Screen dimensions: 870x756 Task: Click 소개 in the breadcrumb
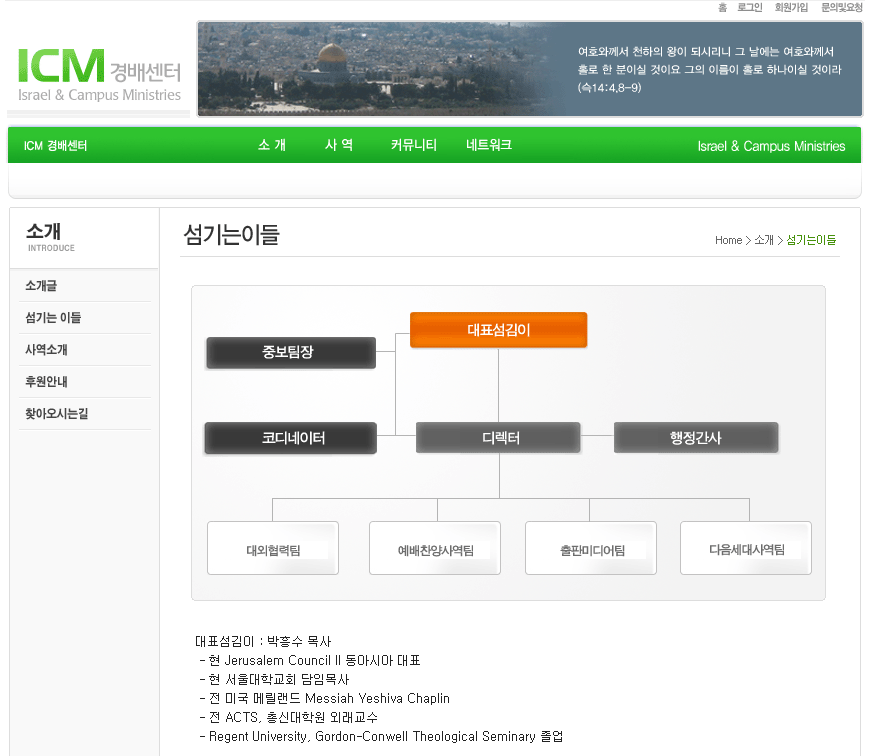(x=764, y=240)
